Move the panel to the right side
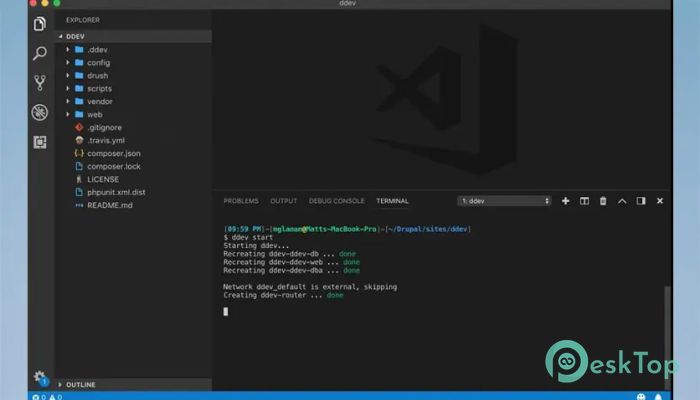700x400 pixels. coord(641,201)
